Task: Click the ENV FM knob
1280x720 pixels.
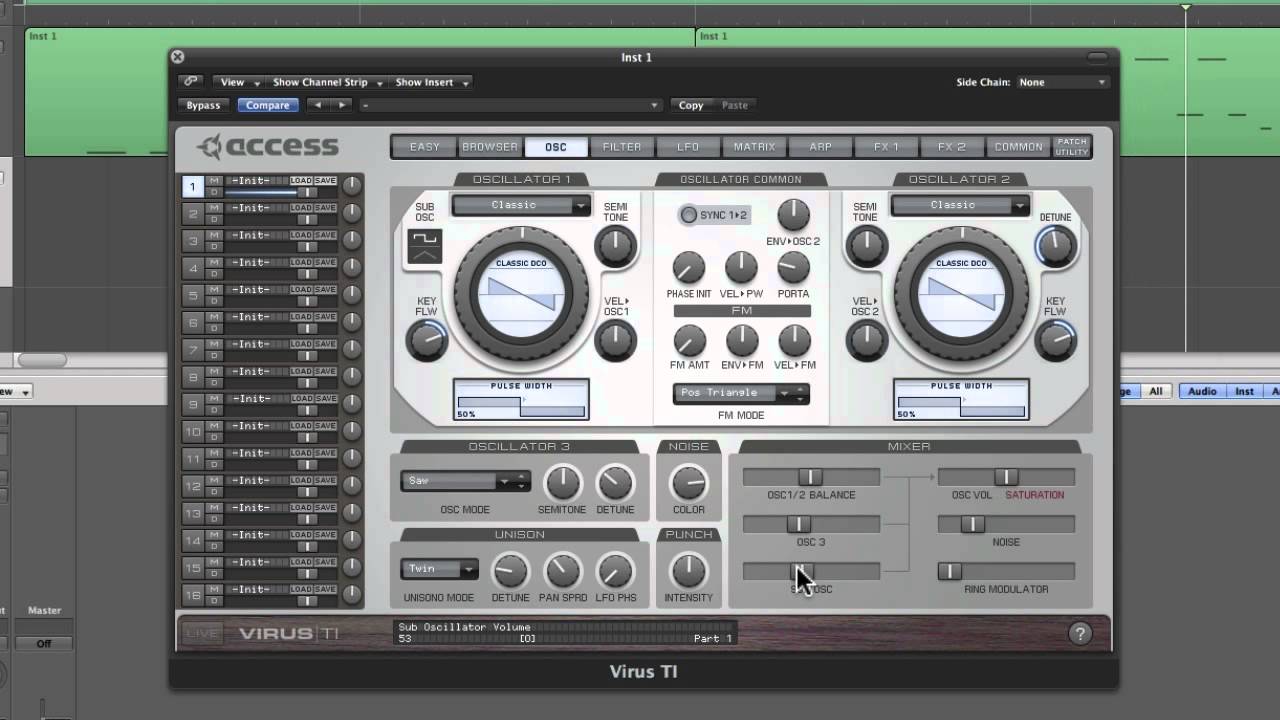Action: point(741,340)
